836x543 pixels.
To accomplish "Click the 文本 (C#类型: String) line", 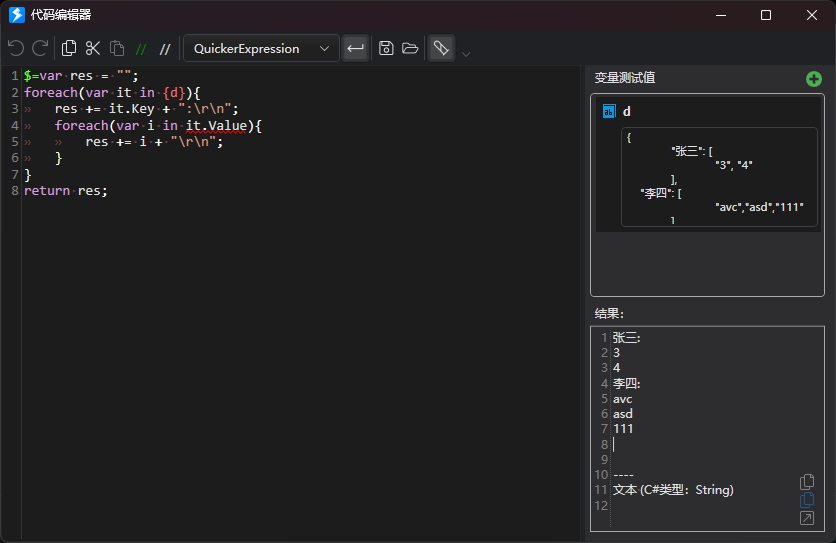I will click(673, 490).
